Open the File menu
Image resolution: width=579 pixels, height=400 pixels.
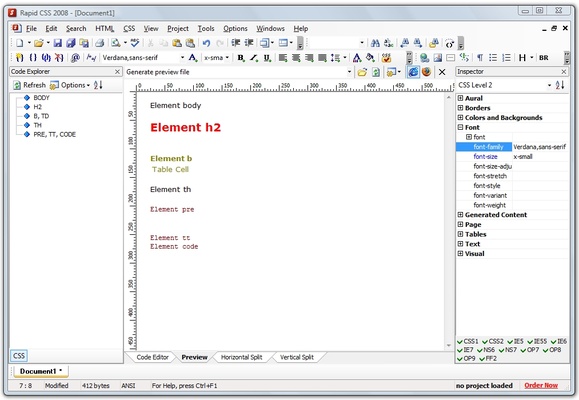pos(31,28)
